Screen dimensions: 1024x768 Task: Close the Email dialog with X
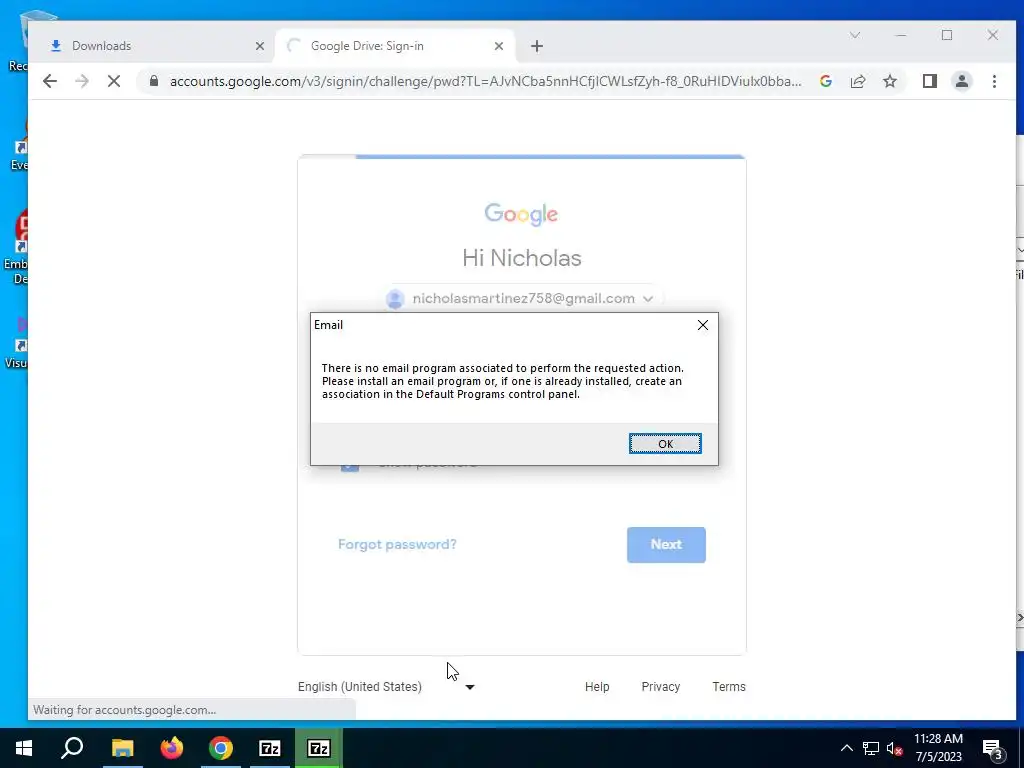click(x=703, y=325)
